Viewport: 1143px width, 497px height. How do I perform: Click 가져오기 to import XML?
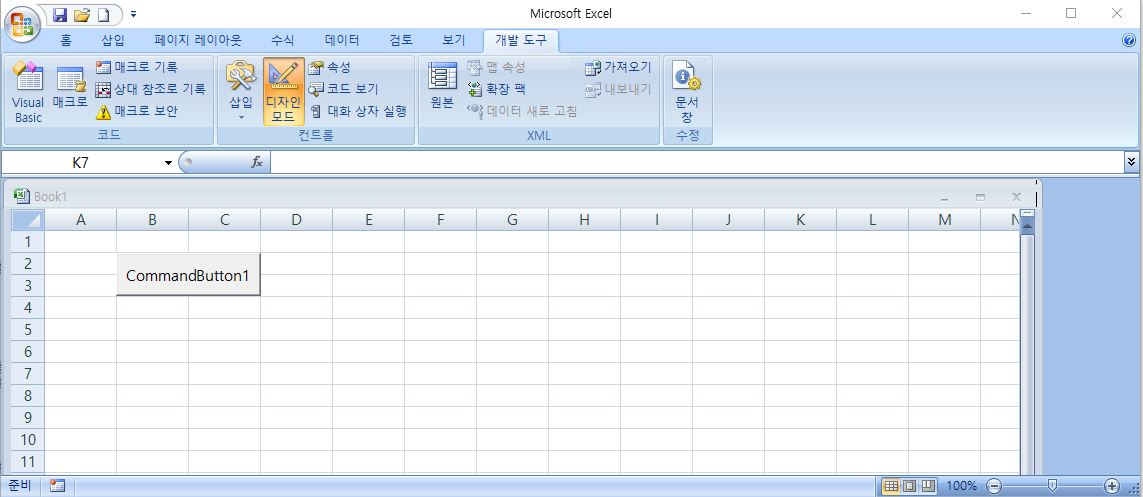click(x=618, y=67)
